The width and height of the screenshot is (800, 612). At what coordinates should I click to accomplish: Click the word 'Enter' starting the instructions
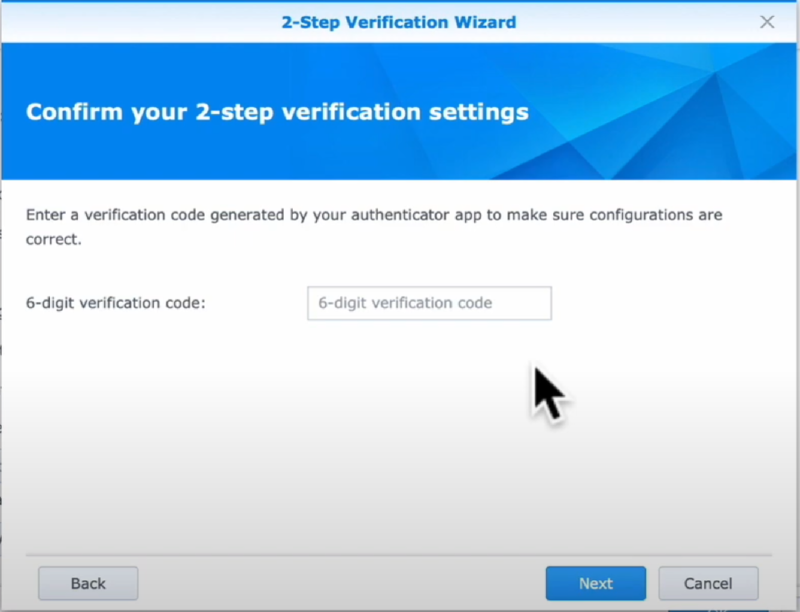(46, 215)
